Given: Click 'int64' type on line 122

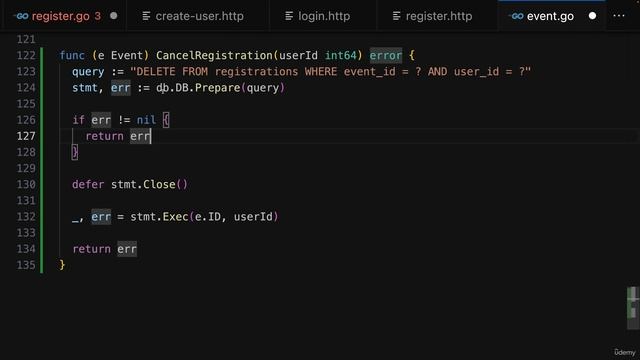Looking at the screenshot, I should coord(340,55).
